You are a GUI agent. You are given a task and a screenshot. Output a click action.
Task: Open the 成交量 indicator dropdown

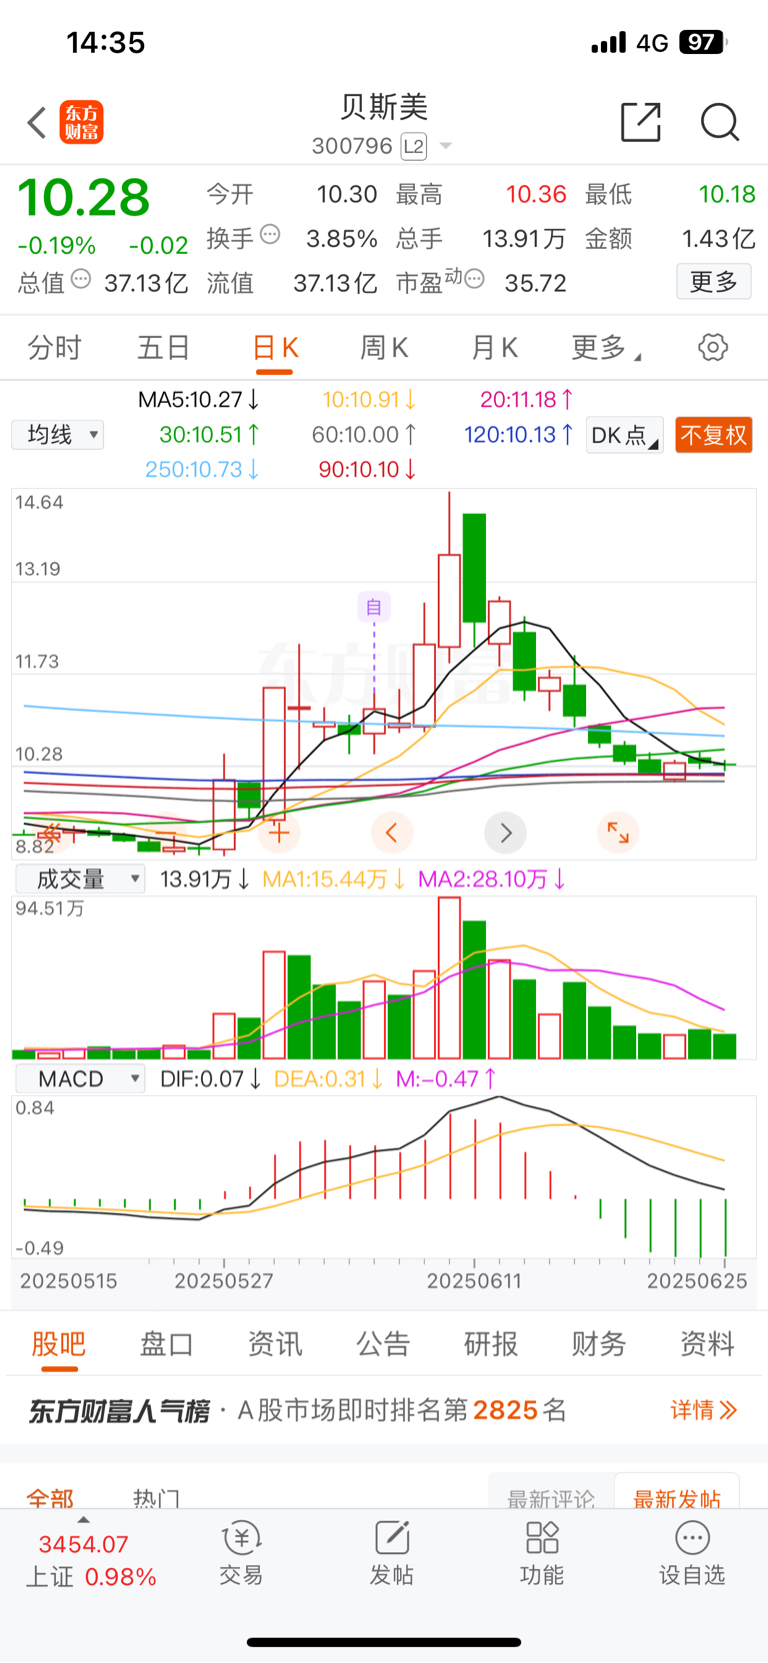80,879
